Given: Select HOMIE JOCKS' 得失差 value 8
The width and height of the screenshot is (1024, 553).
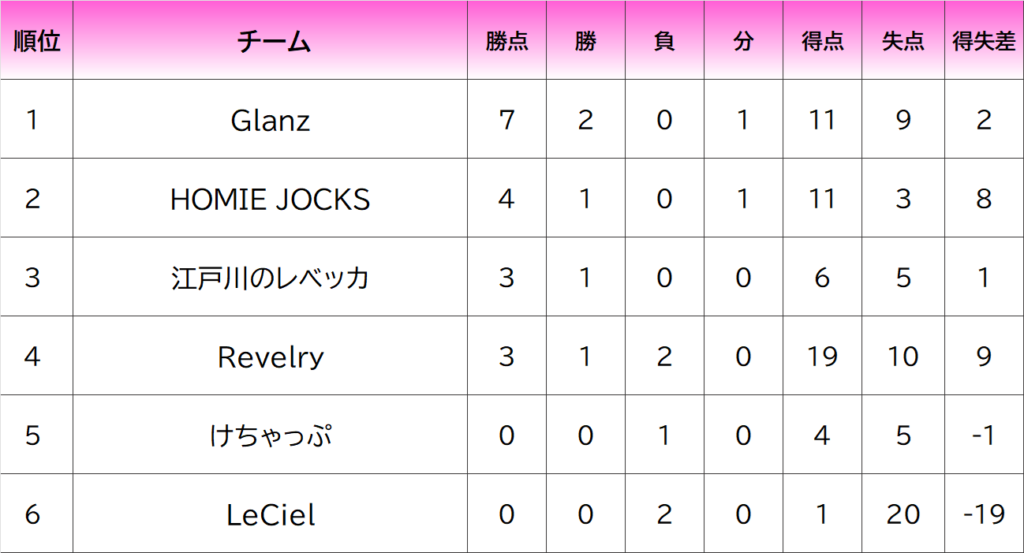Looking at the screenshot, I should click(x=984, y=198).
